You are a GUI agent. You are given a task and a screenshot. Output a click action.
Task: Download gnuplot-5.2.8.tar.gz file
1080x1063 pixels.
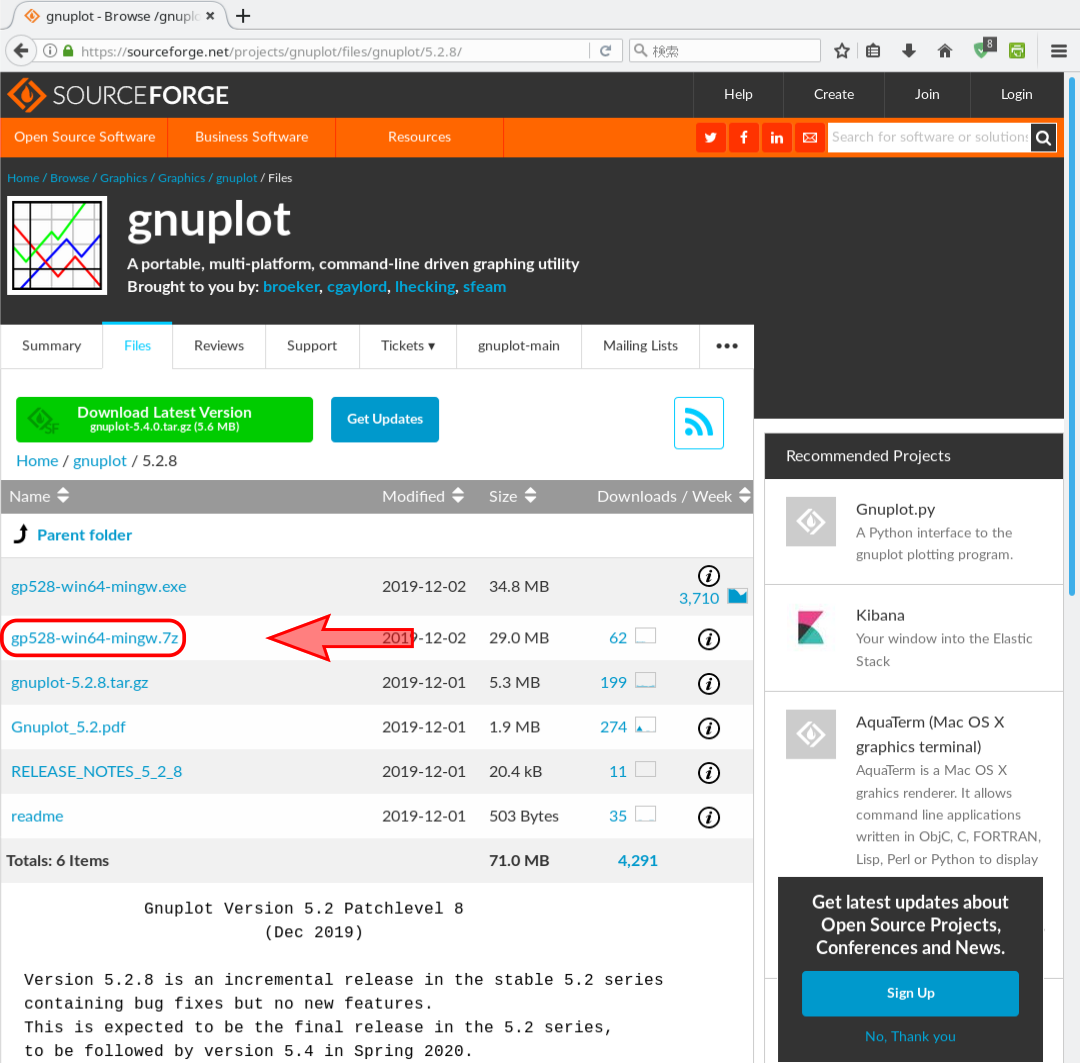click(80, 683)
